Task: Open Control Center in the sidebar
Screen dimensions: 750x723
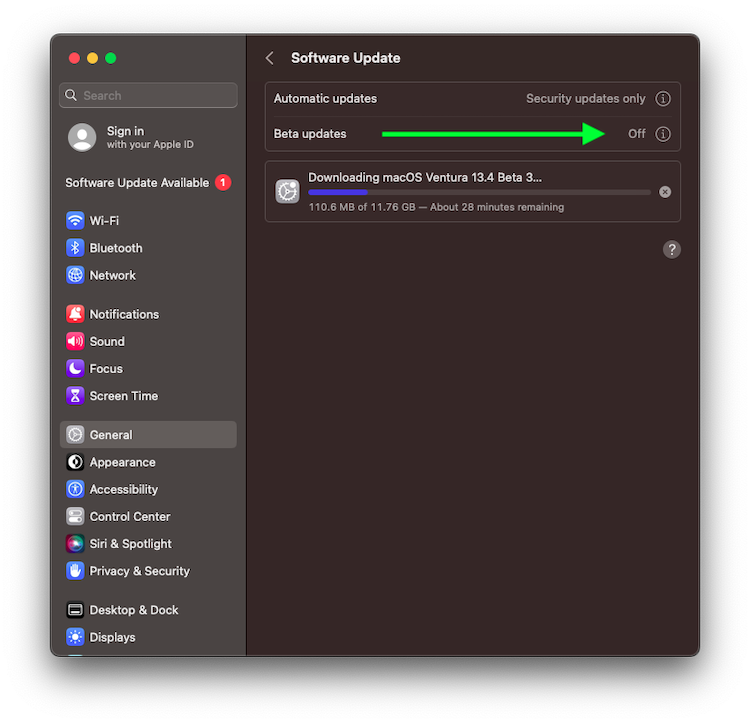Action: pos(148,516)
